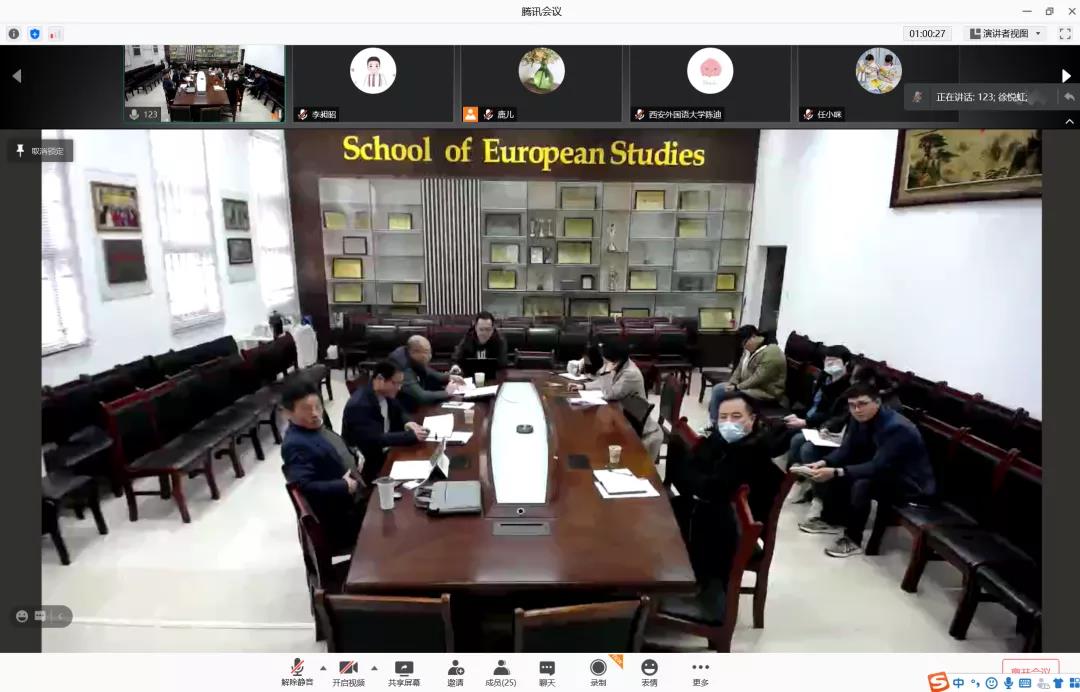Image resolution: width=1080 pixels, height=692 pixels.
Task: Unmute the microphone in the toolbar
Action: [296, 671]
